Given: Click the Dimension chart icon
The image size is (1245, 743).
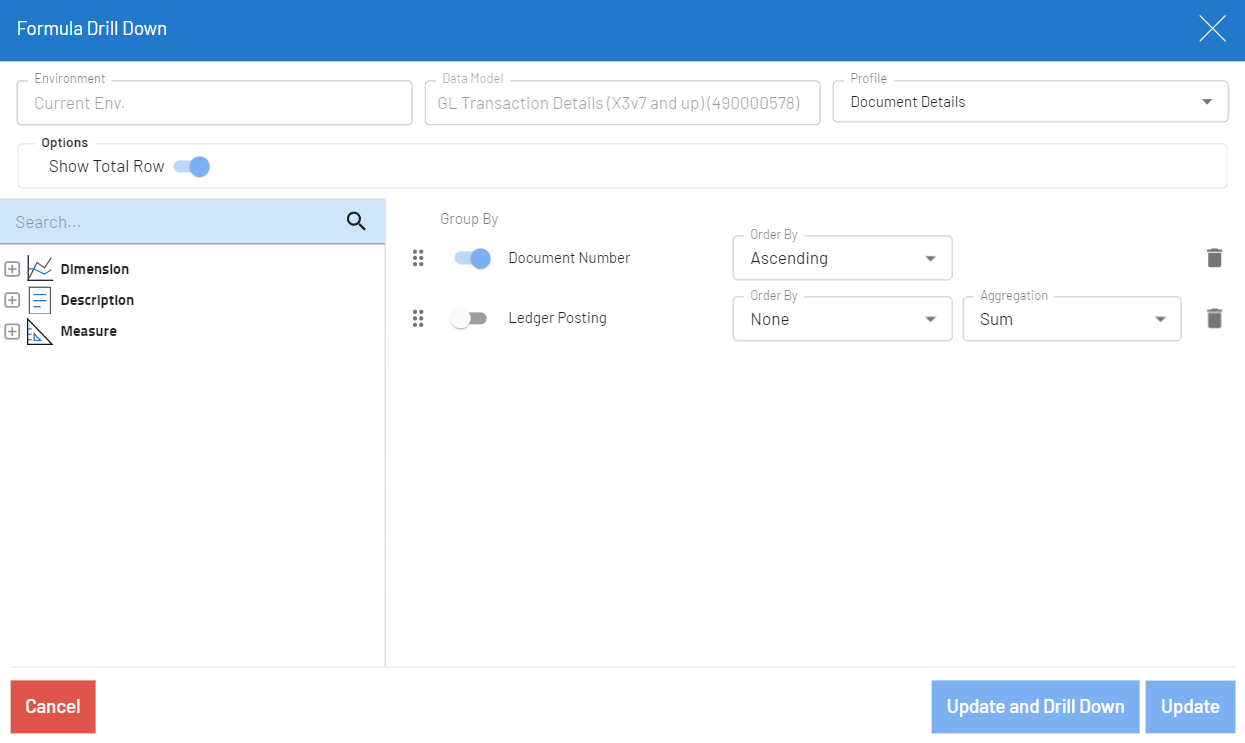Looking at the screenshot, I should click(x=40, y=269).
